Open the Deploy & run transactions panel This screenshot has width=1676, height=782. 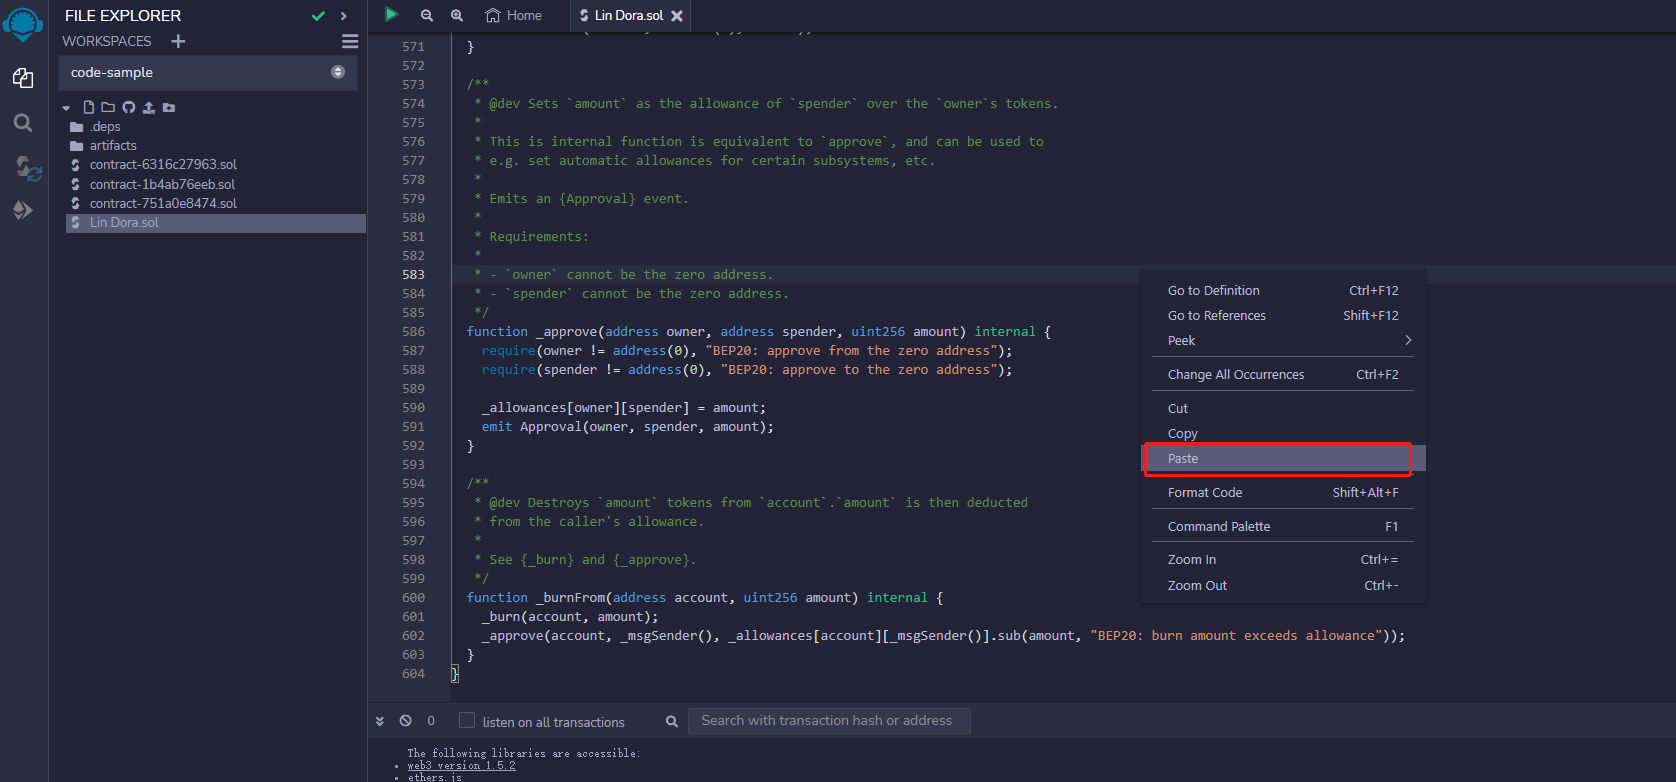[x=23, y=210]
